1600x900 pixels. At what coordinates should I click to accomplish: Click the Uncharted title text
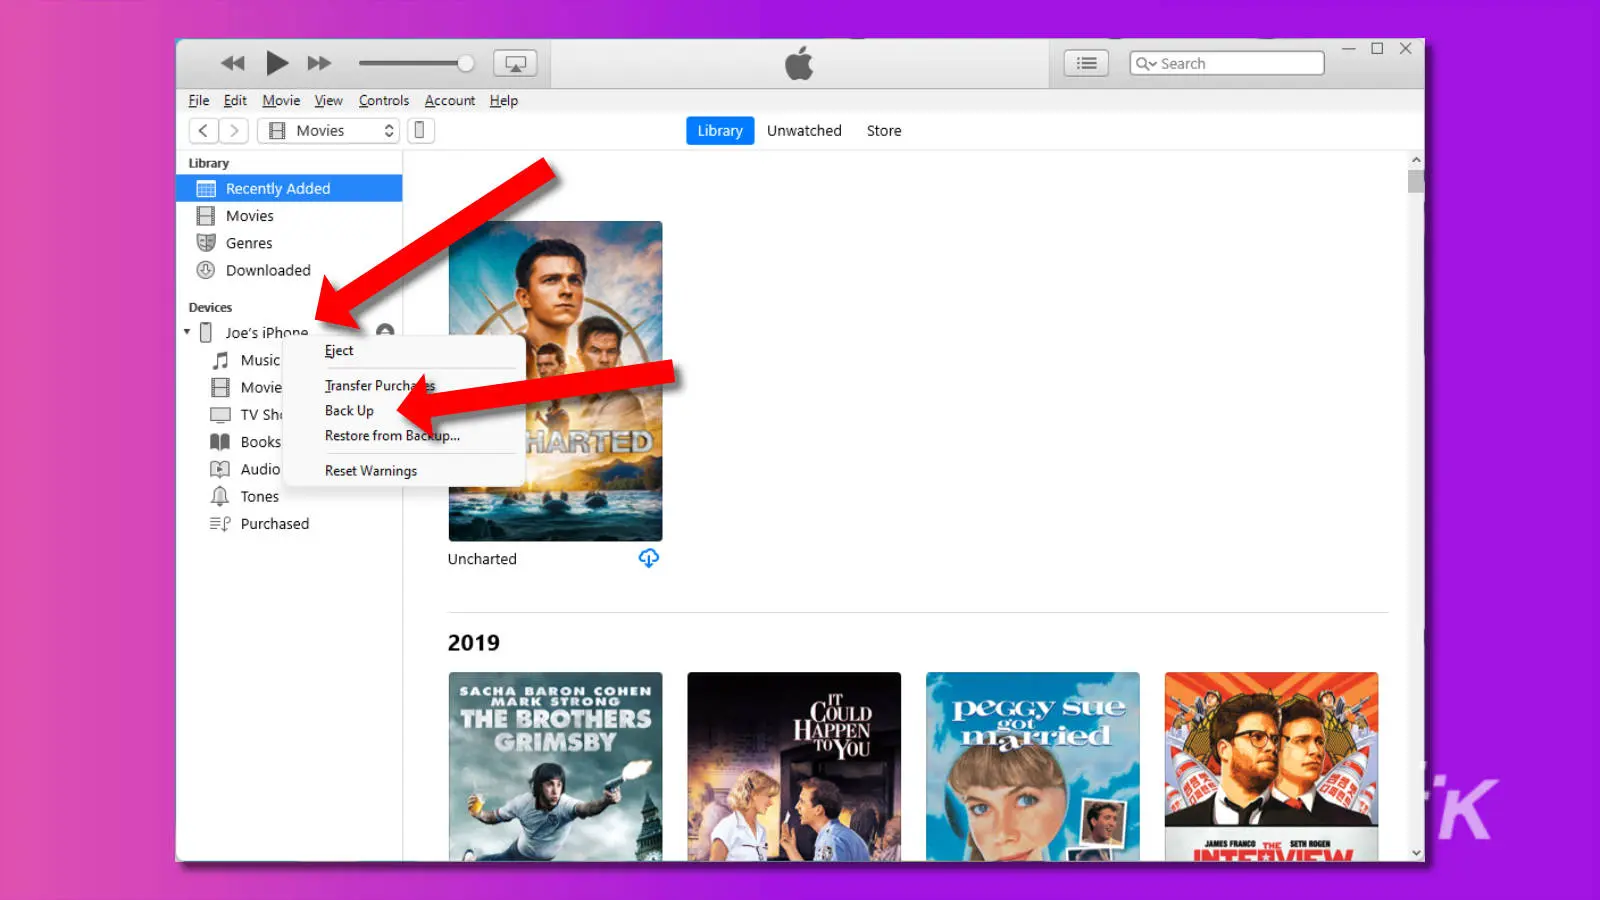(482, 559)
